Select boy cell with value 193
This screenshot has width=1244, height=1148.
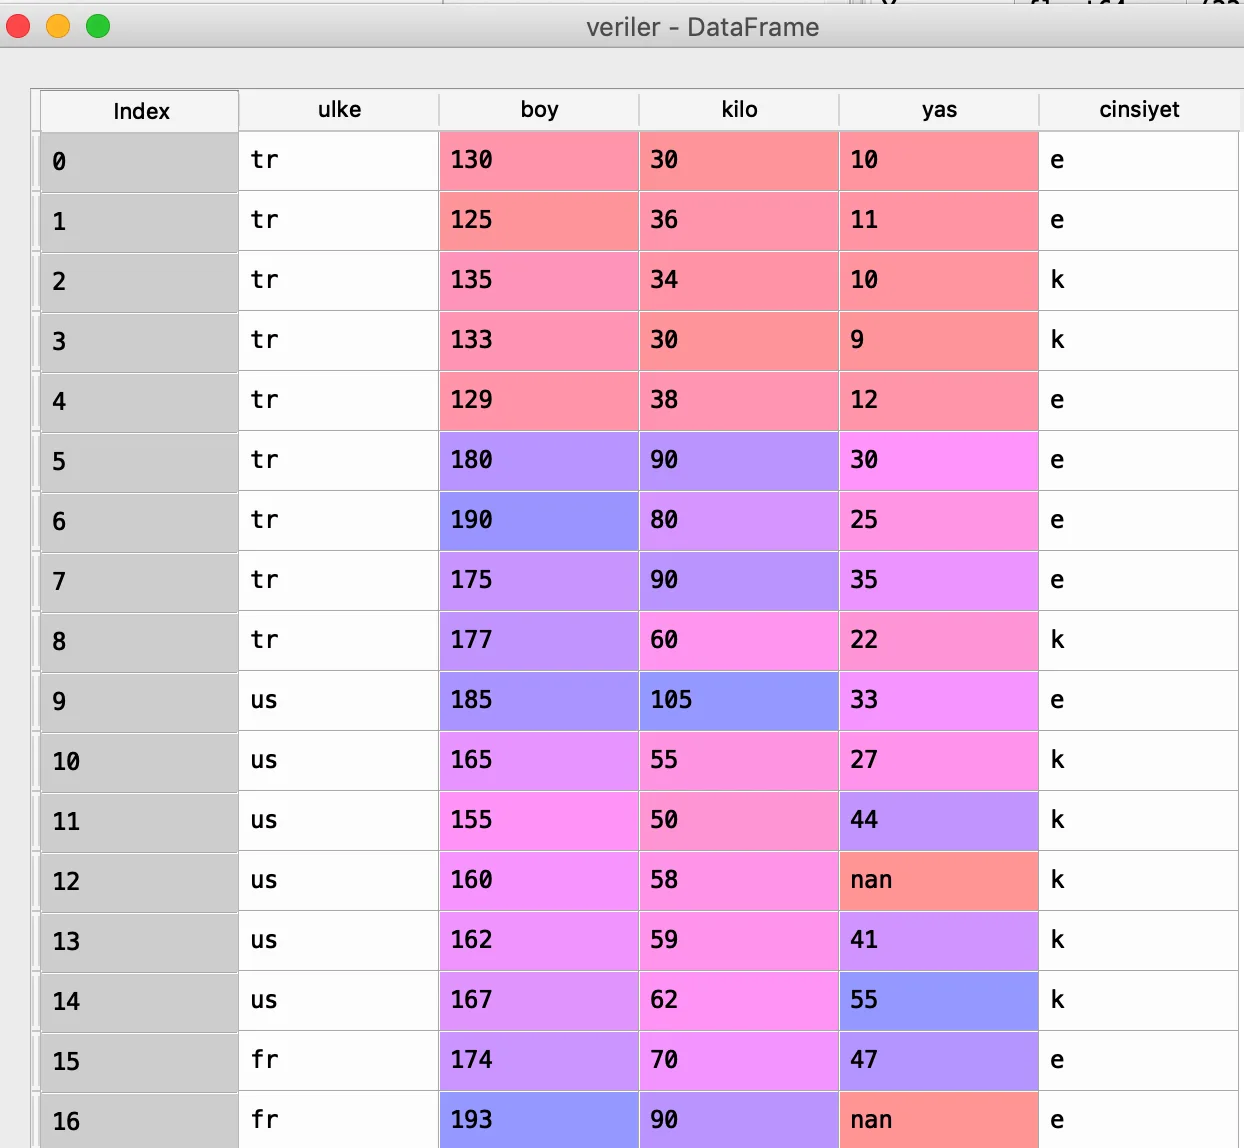(539, 1120)
